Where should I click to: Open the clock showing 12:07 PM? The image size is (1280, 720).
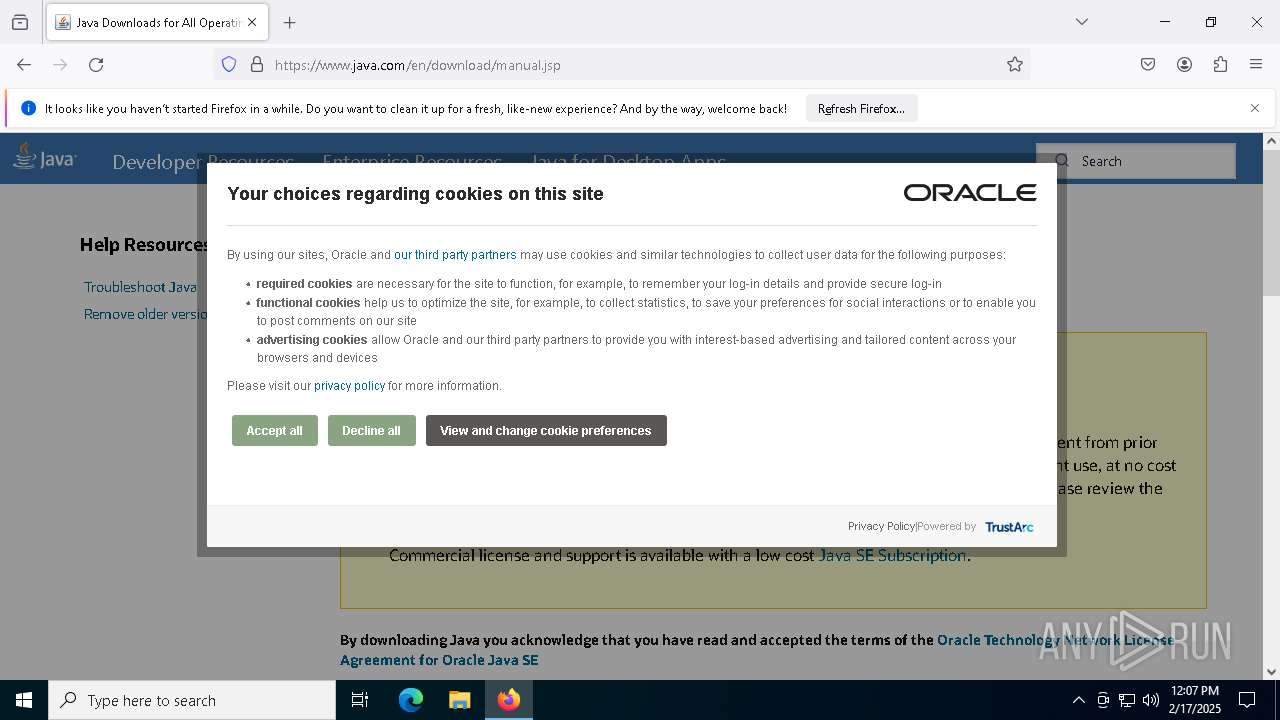coord(1195,700)
